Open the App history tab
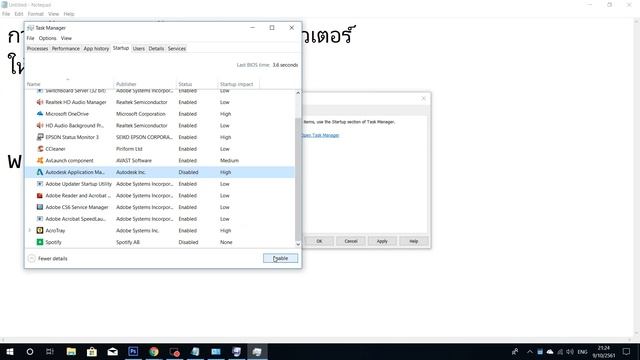 (96, 49)
